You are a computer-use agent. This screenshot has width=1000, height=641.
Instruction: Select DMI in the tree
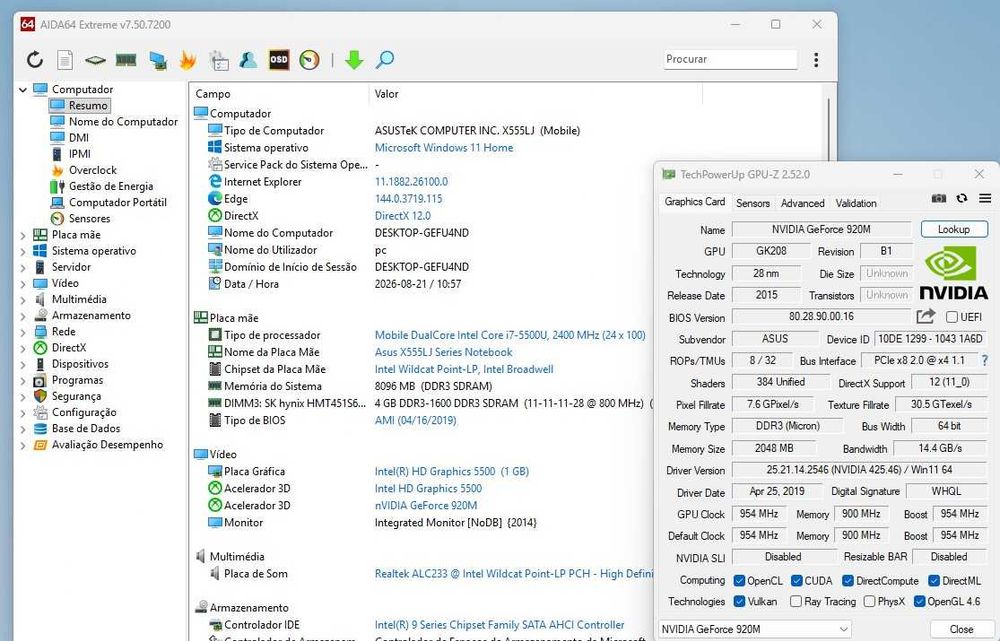tap(78, 137)
